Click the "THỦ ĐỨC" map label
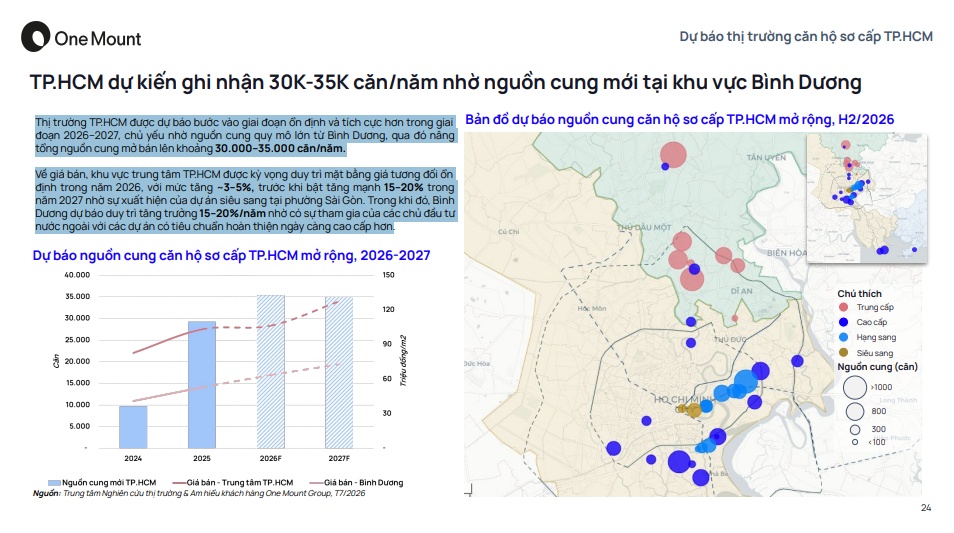 click(x=730, y=340)
